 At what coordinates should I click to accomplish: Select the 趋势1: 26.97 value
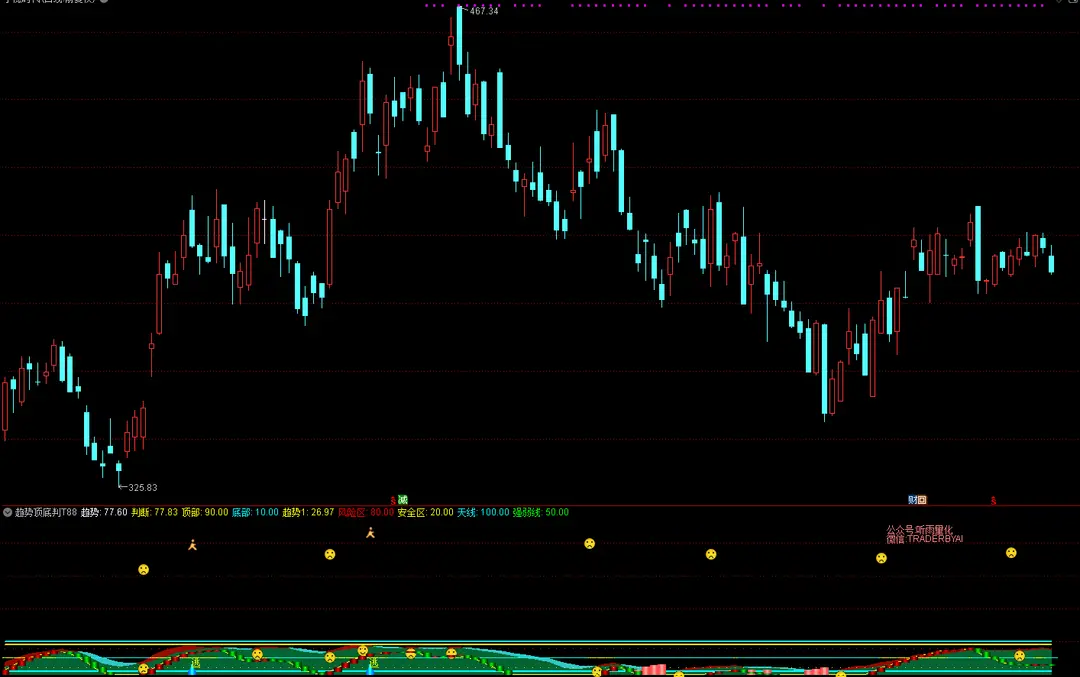[308, 512]
